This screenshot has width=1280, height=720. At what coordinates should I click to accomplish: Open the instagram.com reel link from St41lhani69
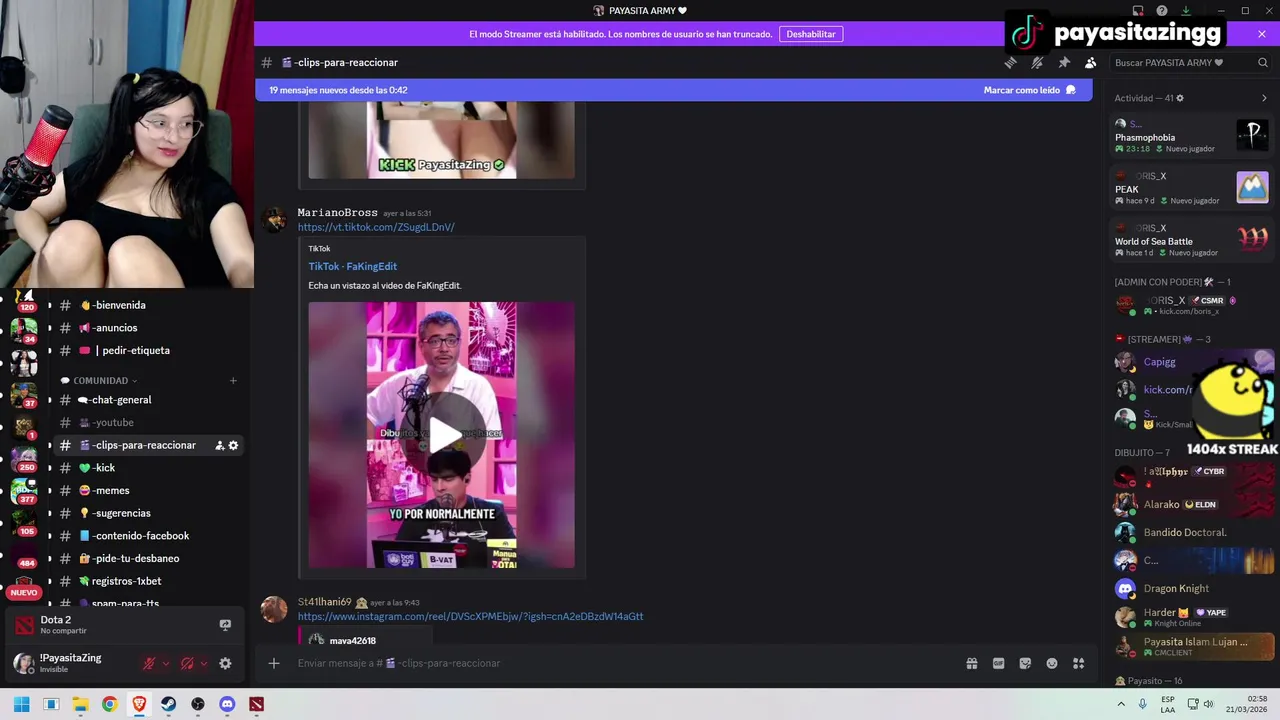click(x=470, y=616)
